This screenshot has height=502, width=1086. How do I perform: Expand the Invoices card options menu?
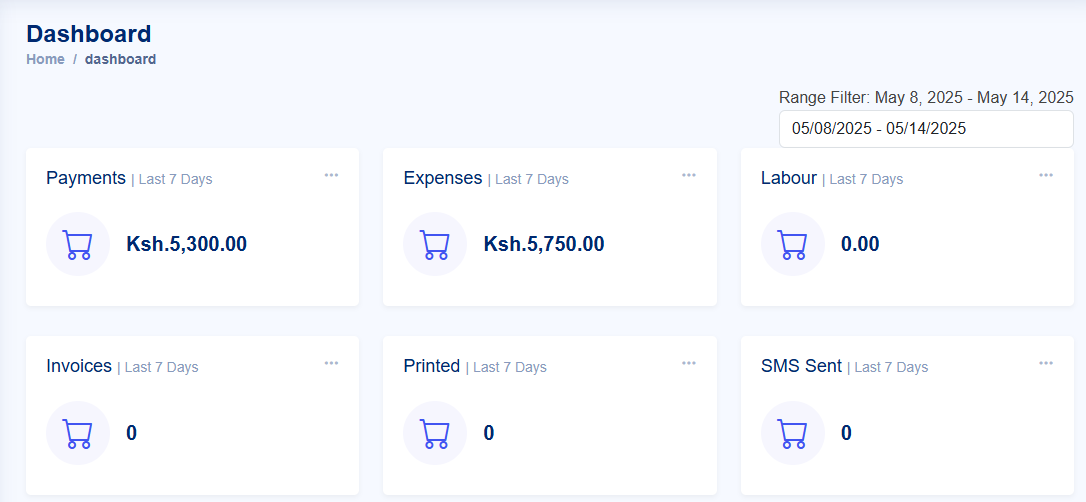tap(331, 363)
